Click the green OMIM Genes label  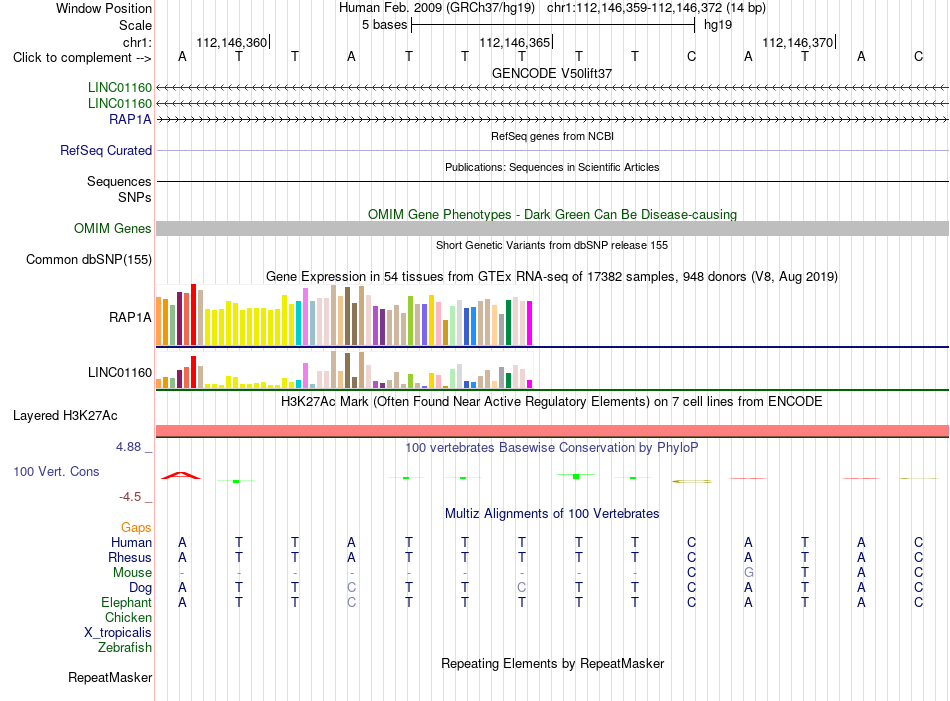[113, 228]
